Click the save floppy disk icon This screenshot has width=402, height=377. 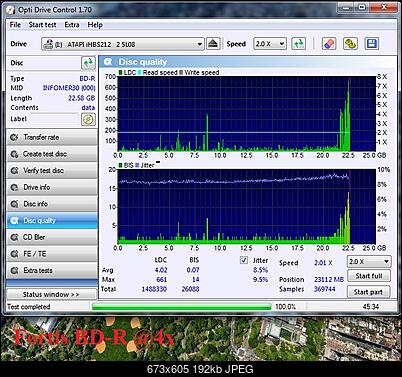click(x=371, y=44)
